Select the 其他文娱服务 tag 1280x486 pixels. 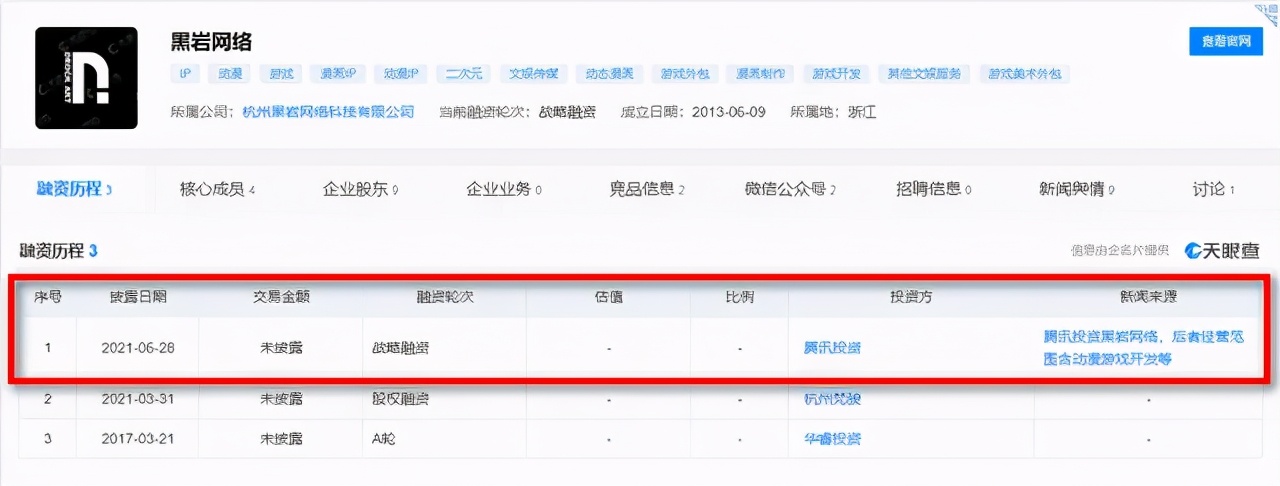(924, 74)
